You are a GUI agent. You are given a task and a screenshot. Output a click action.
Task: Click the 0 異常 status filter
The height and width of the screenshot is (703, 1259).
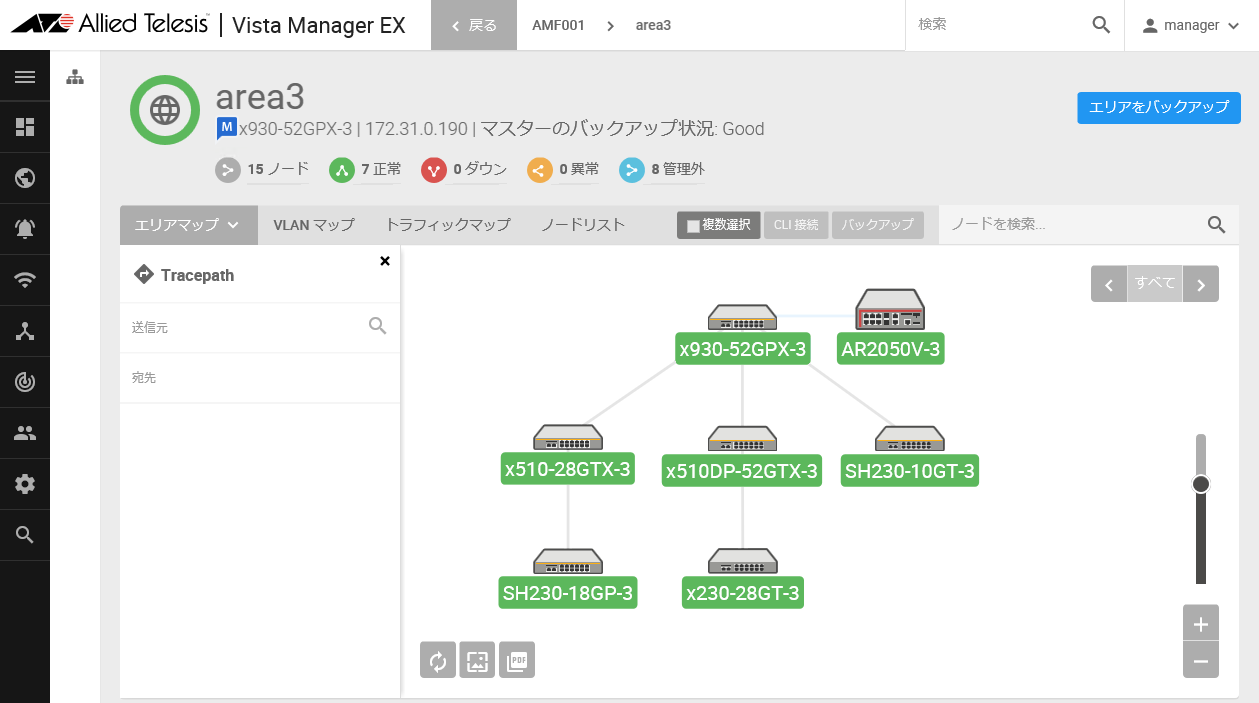[x=563, y=170]
